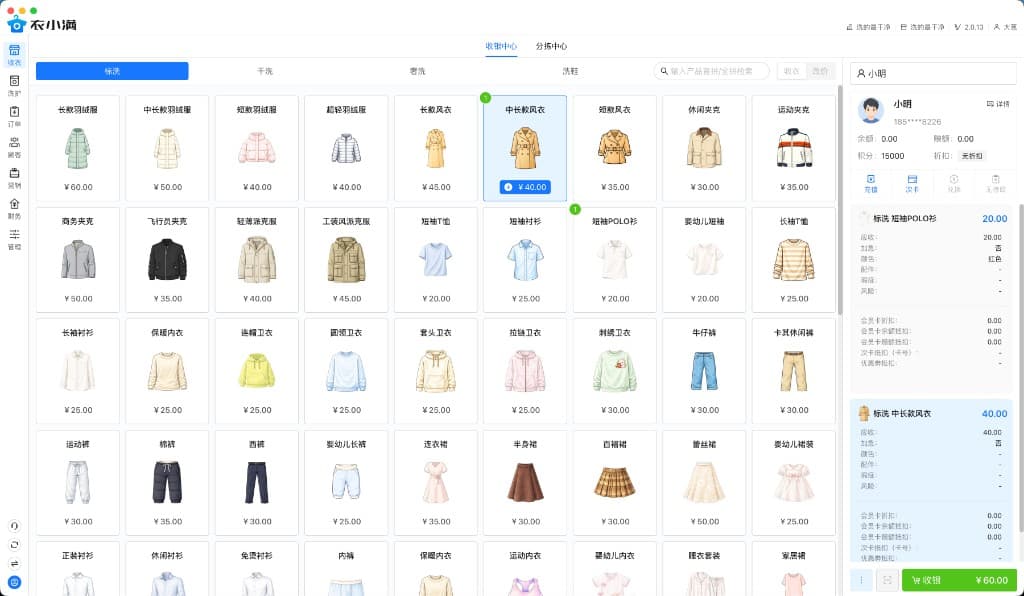Select the 标洗 中长款风衣 order line
Screen dimensions: 1024x596
932,482
